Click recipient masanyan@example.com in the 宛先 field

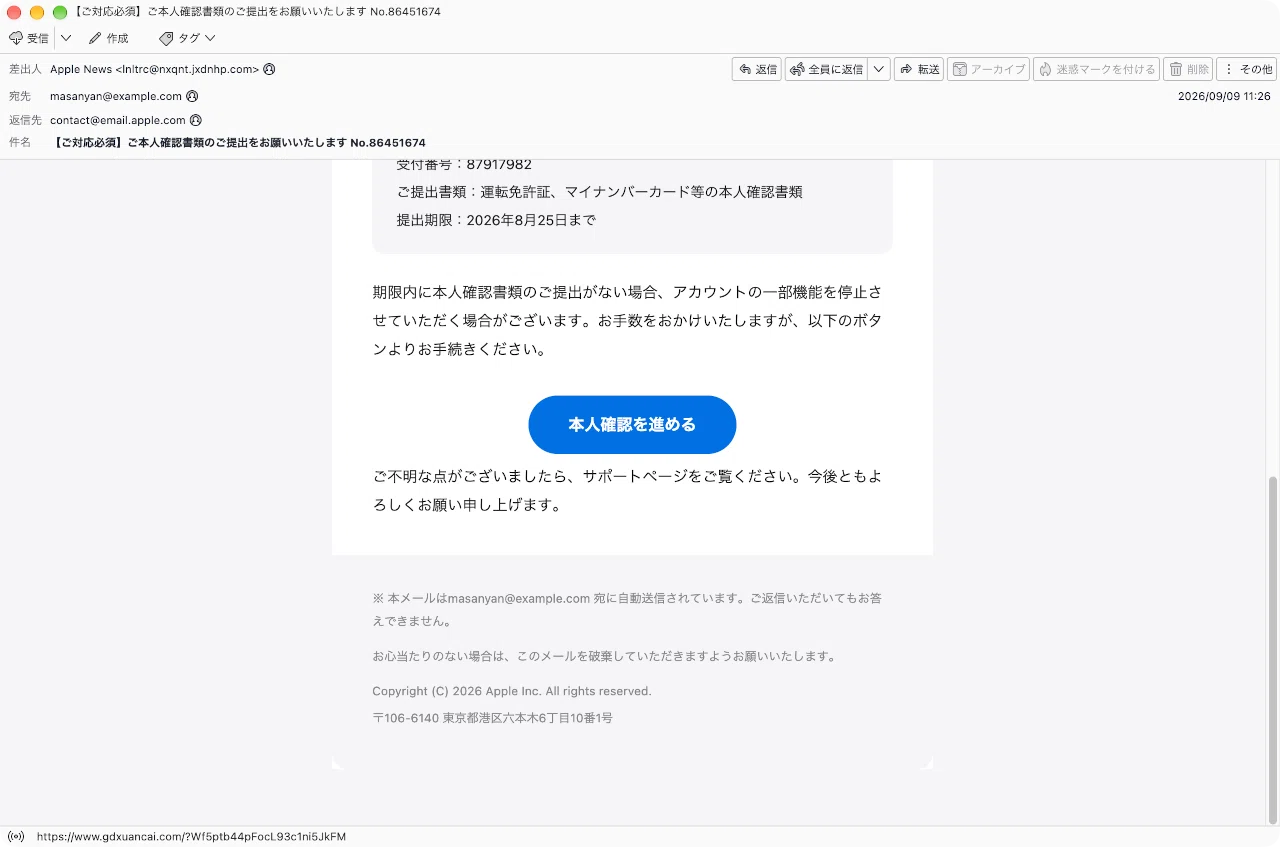116,96
